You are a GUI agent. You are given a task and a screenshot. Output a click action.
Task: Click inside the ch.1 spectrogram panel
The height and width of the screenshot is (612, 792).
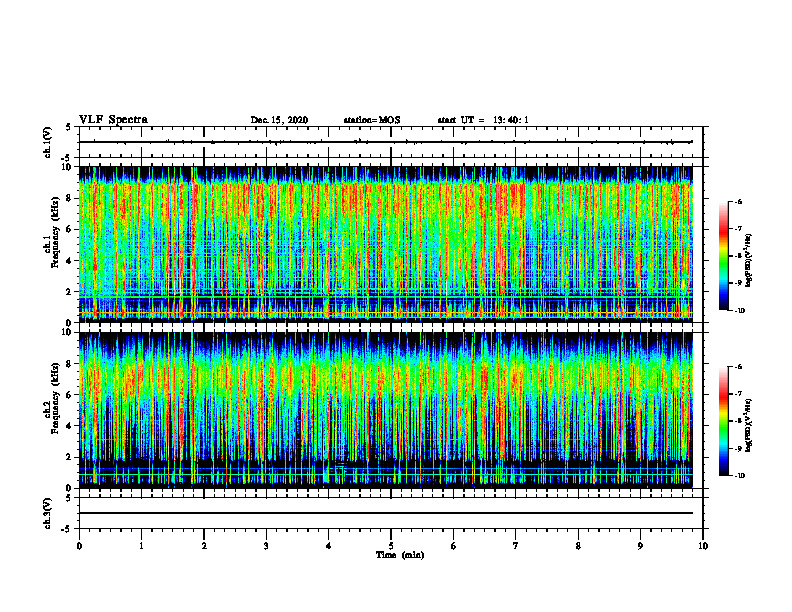pos(385,244)
